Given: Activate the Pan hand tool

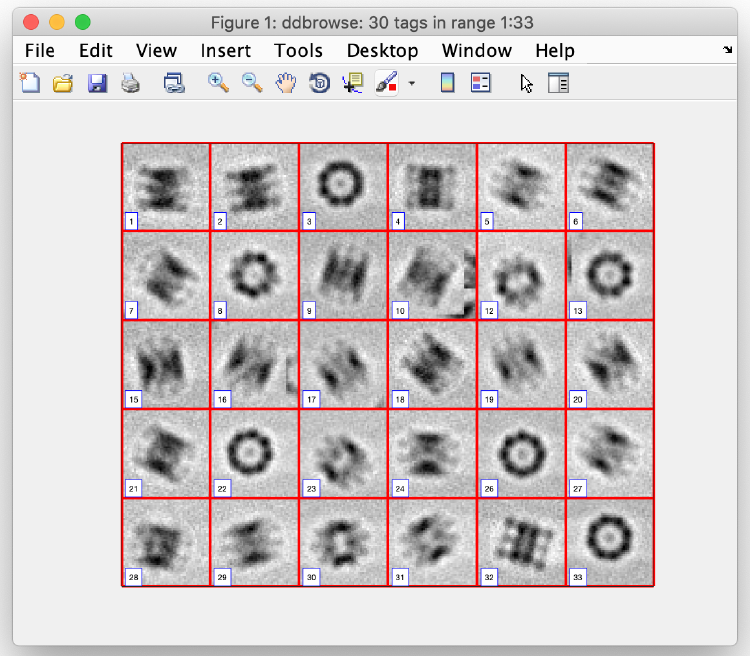Looking at the screenshot, I should [x=286, y=83].
